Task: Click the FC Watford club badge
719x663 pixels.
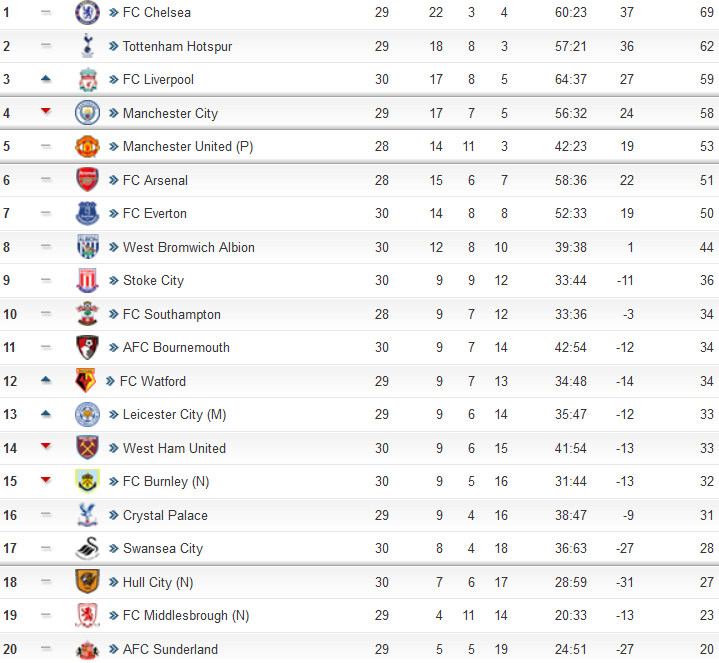Action: coord(86,381)
